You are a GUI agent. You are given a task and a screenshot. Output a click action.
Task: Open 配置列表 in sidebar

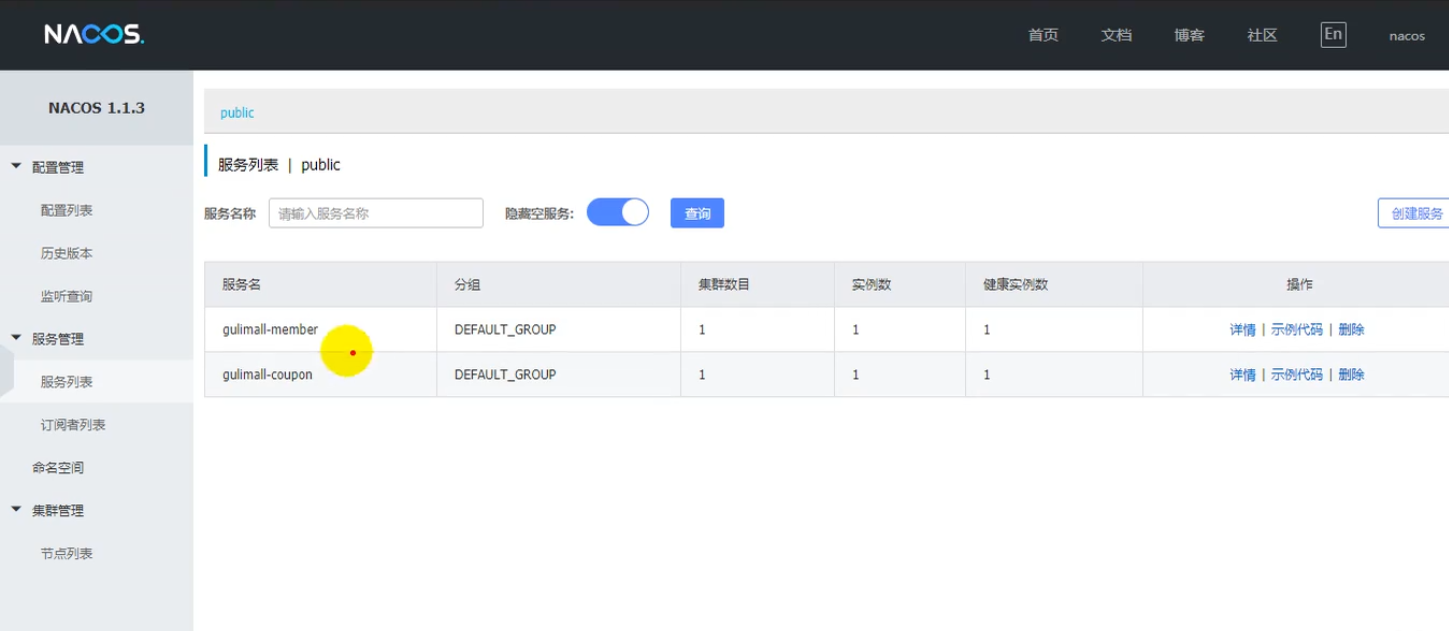point(67,211)
